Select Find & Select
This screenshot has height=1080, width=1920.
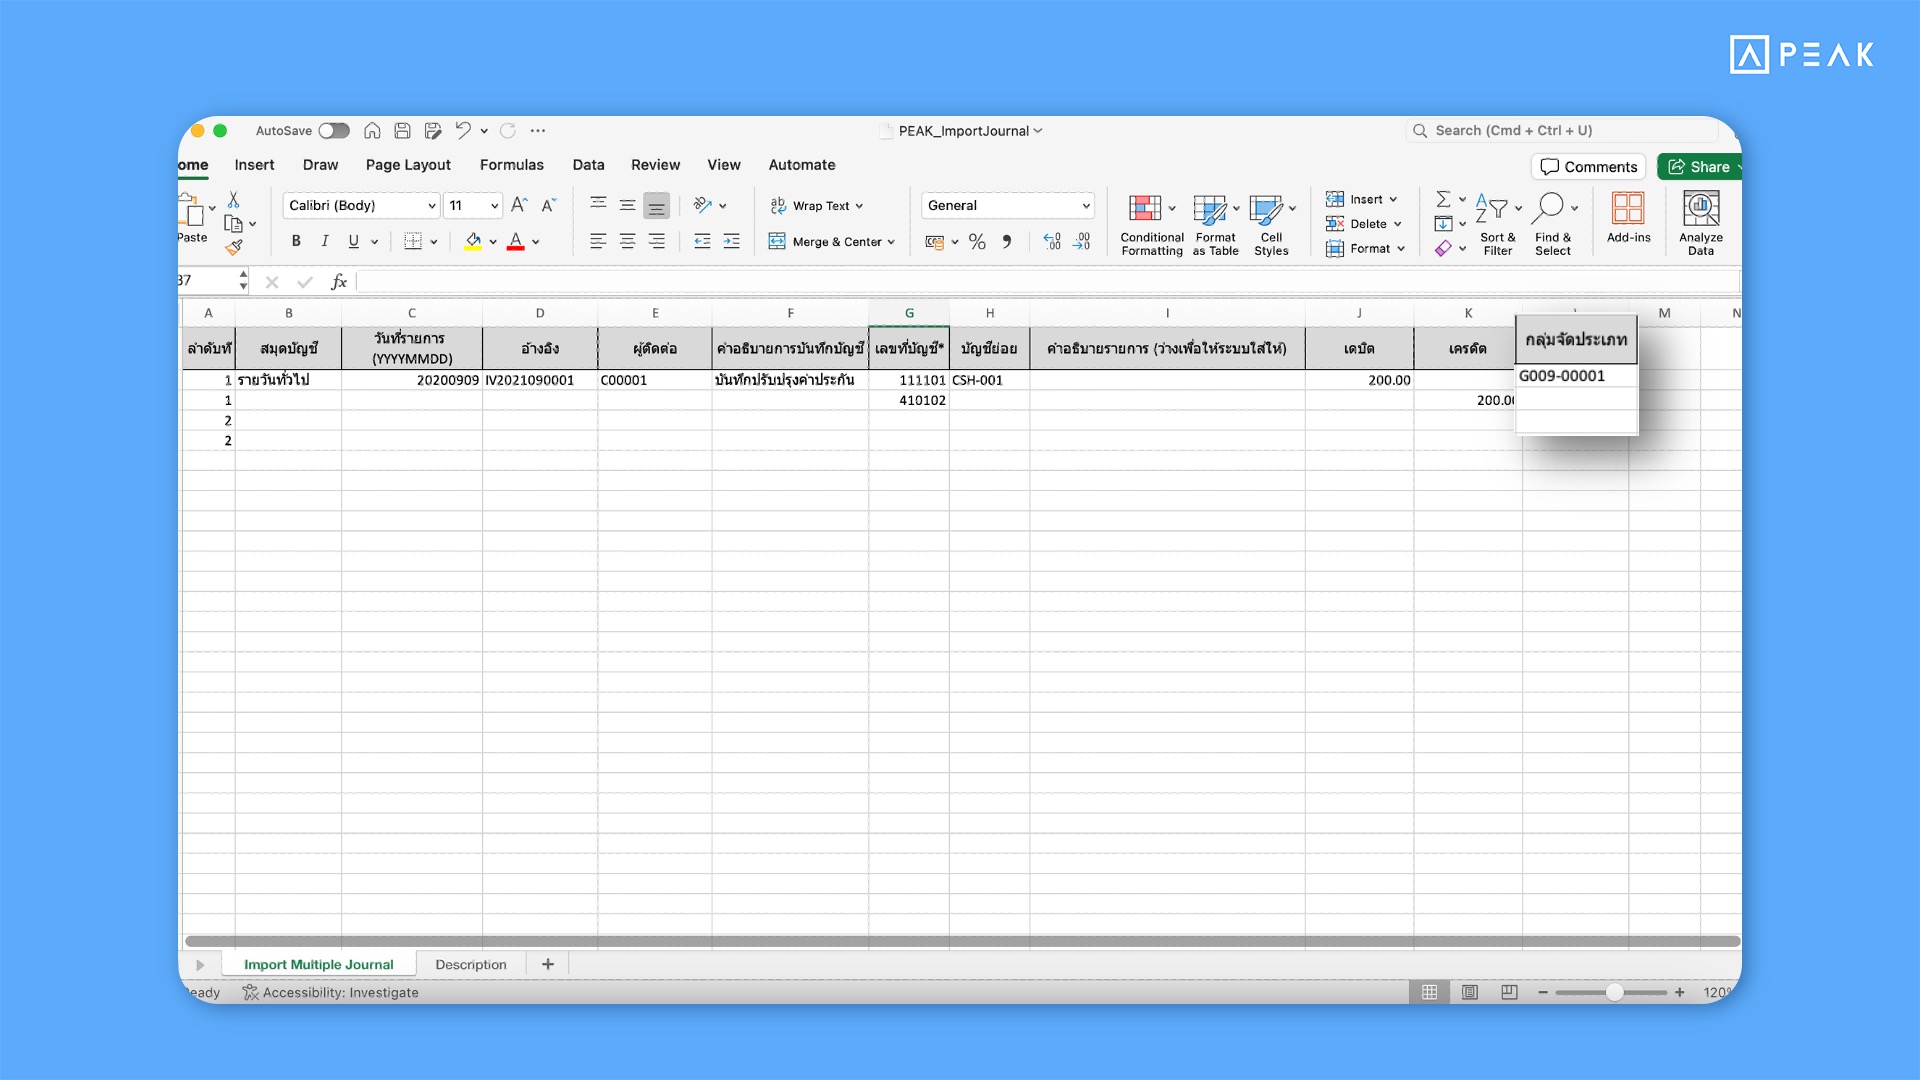coord(1553,223)
